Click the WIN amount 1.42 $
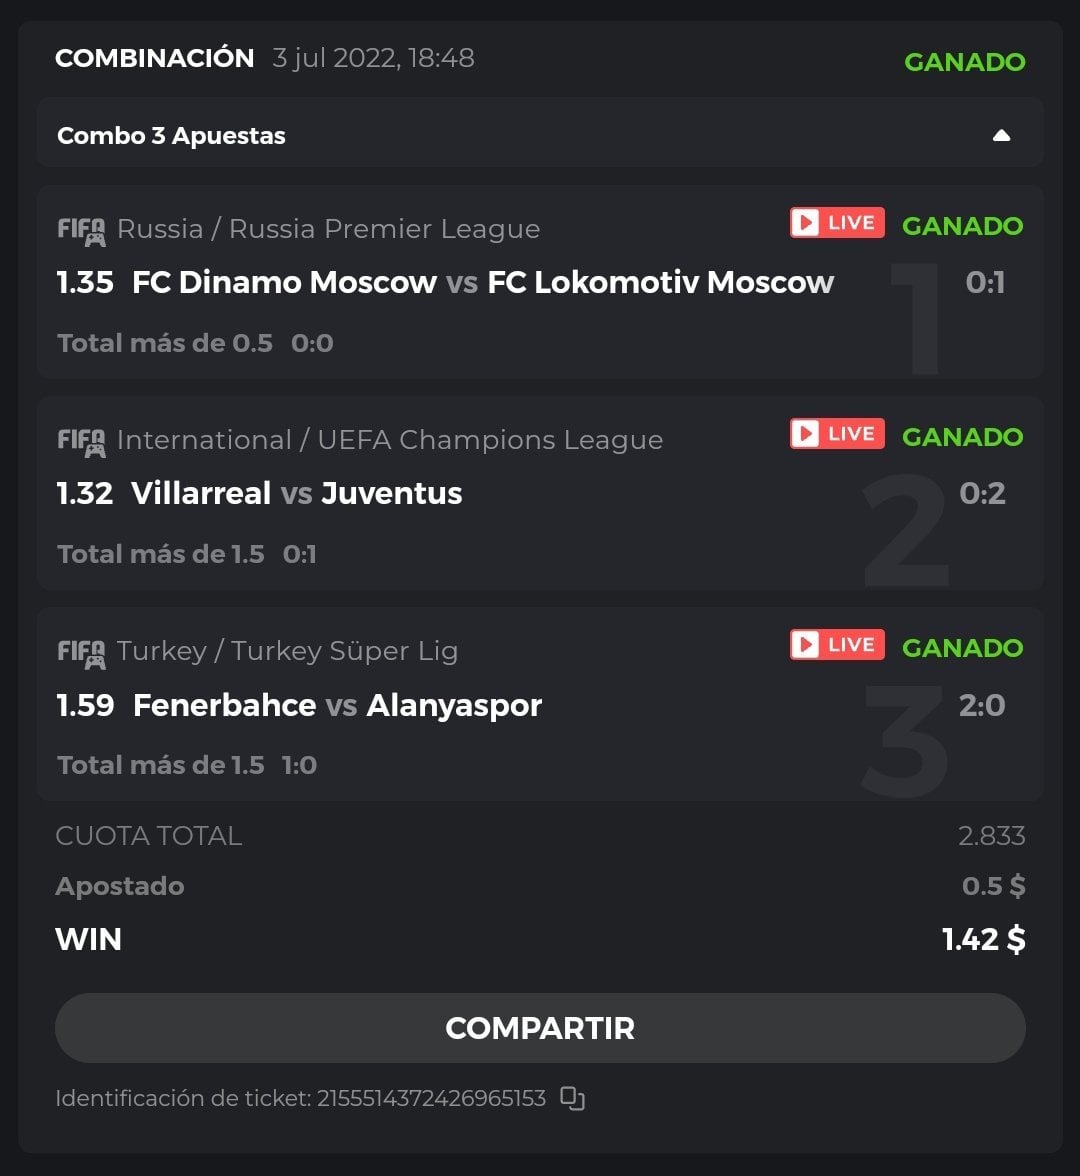 click(x=983, y=940)
